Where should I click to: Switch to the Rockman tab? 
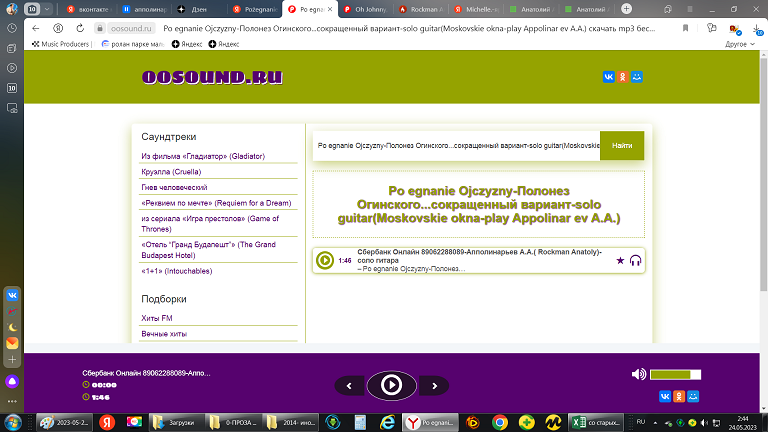(421, 9)
